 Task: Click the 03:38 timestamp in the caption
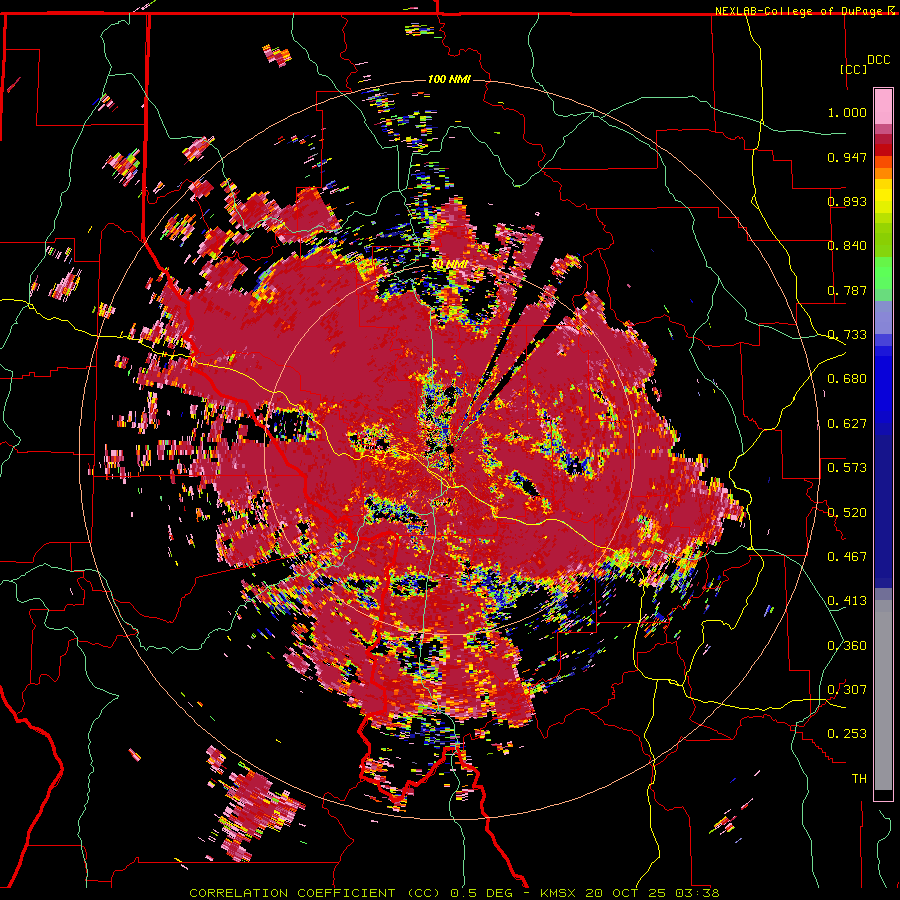point(697,893)
